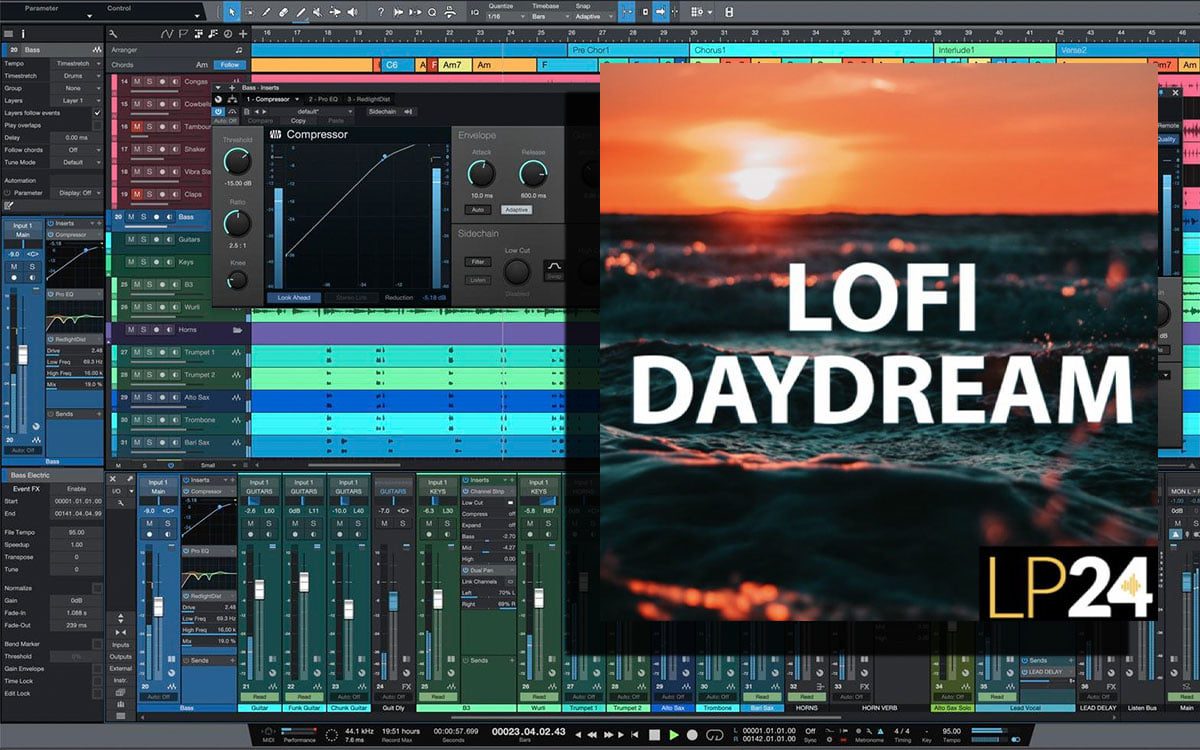Open the tempo track clock icon
The image size is (1200, 750).
pos(228,33)
